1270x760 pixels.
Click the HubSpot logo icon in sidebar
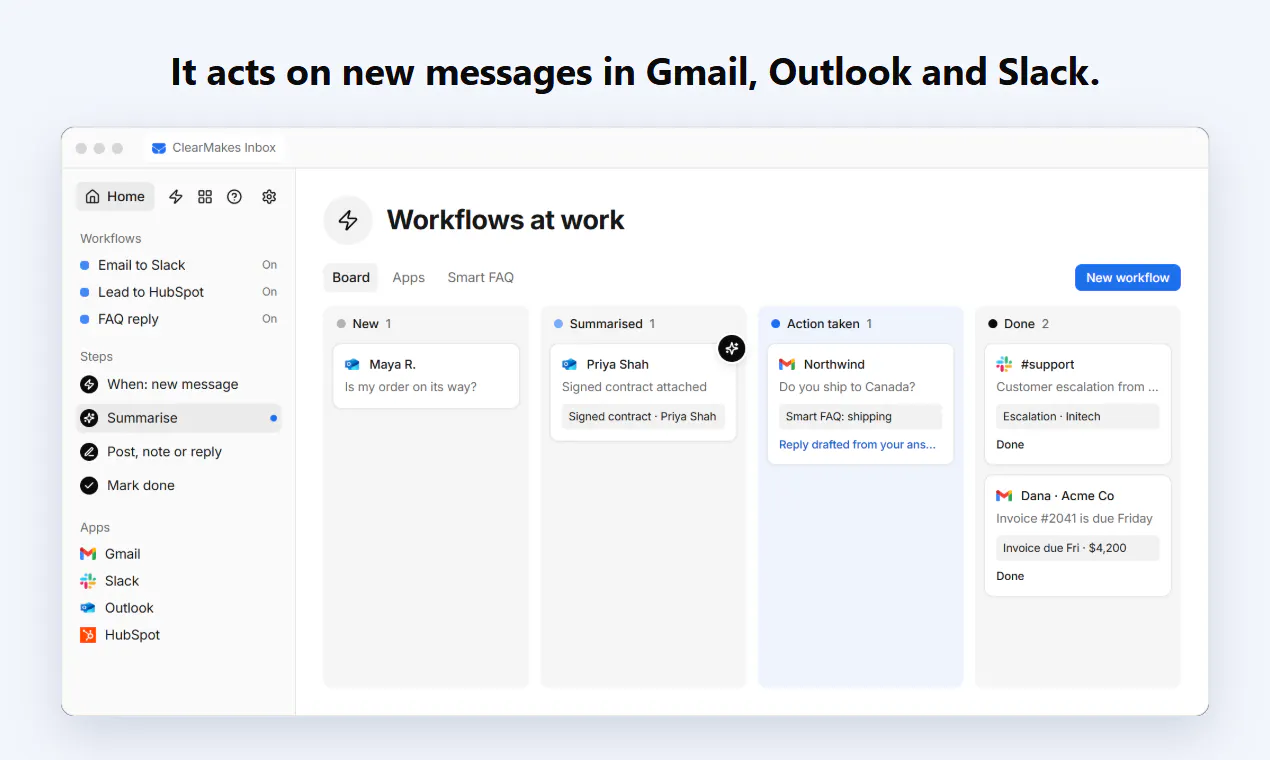88,635
